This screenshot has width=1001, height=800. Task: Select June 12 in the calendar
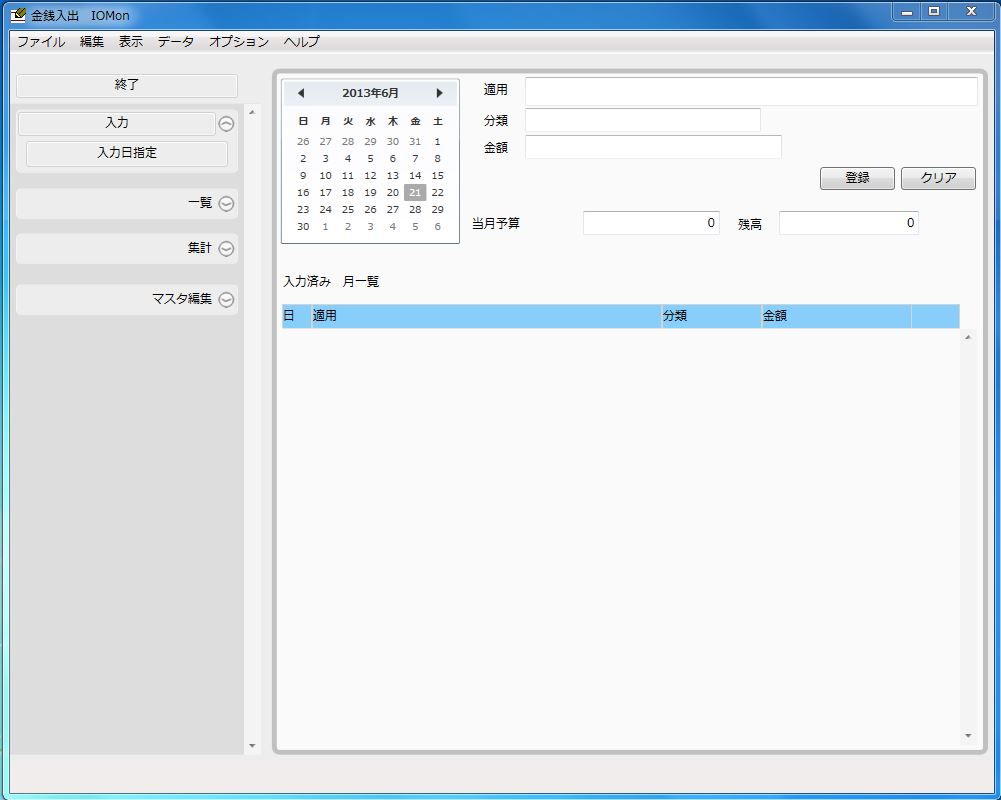(370, 176)
